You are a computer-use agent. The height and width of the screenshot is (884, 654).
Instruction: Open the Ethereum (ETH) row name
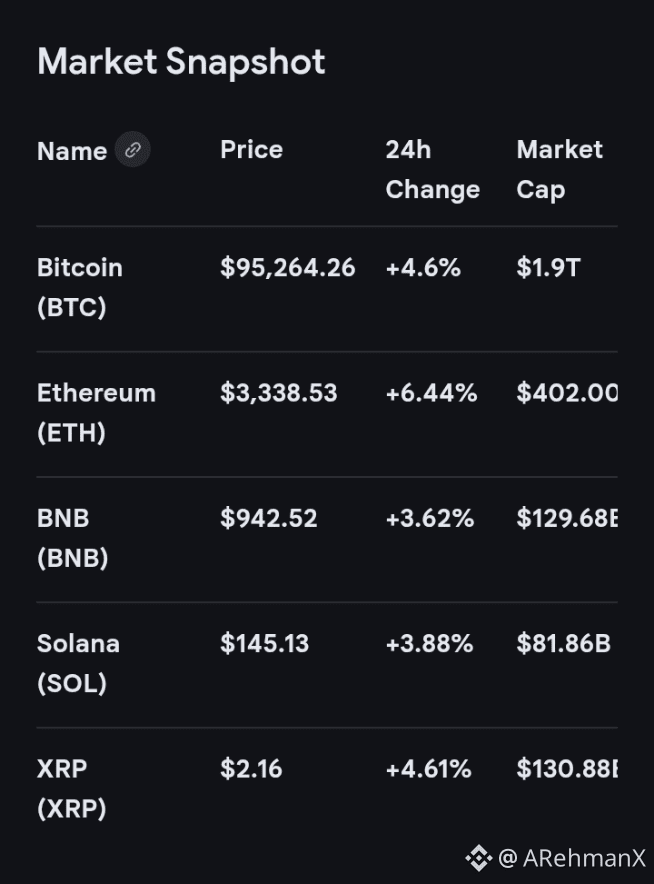point(96,412)
